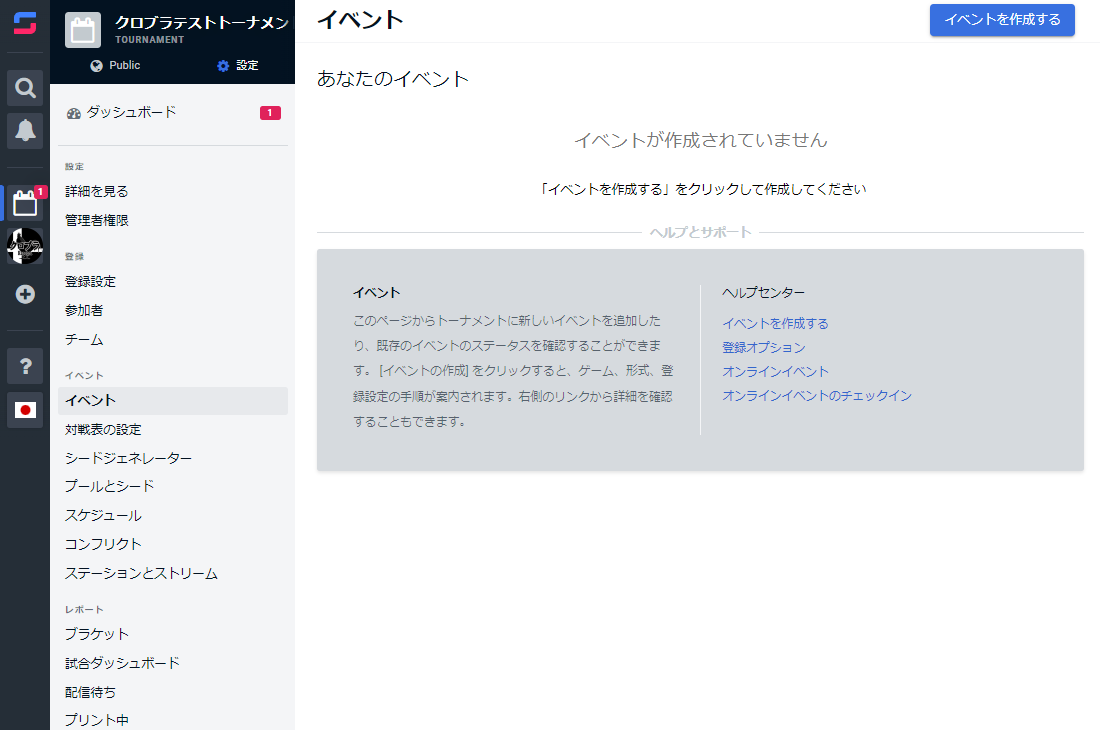Screen dimensions: 1100x730
Task: Click the ヘルプセンター heading
Action: pos(764,292)
